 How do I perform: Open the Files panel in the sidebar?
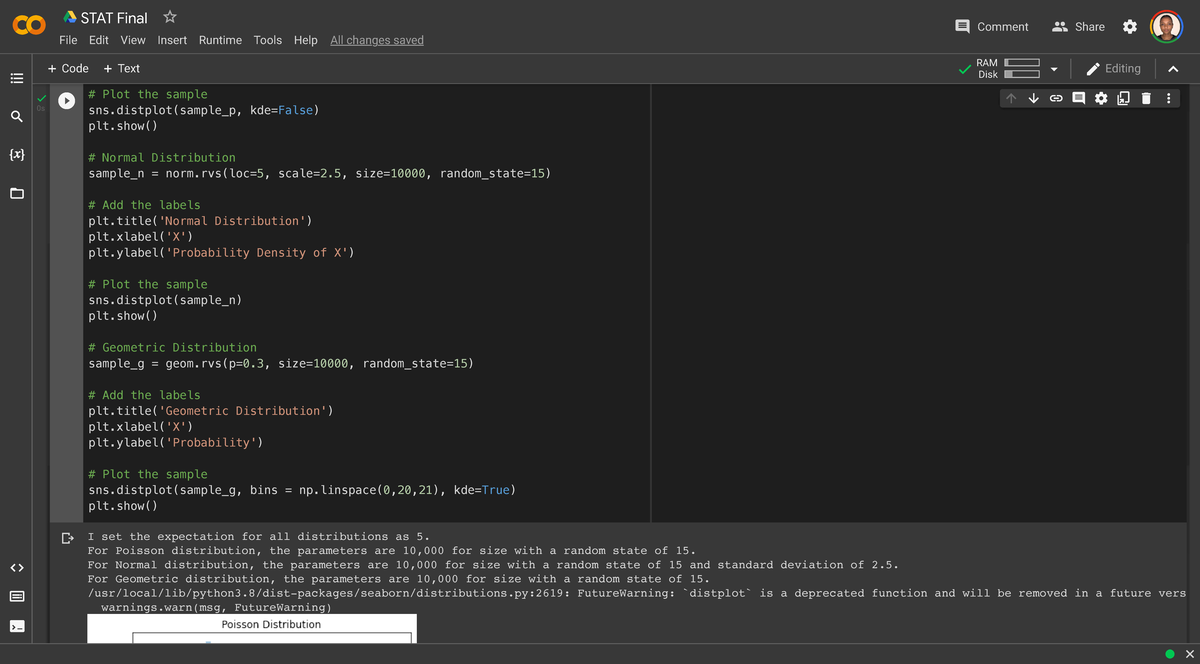pyautogui.click(x=16, y=193)
